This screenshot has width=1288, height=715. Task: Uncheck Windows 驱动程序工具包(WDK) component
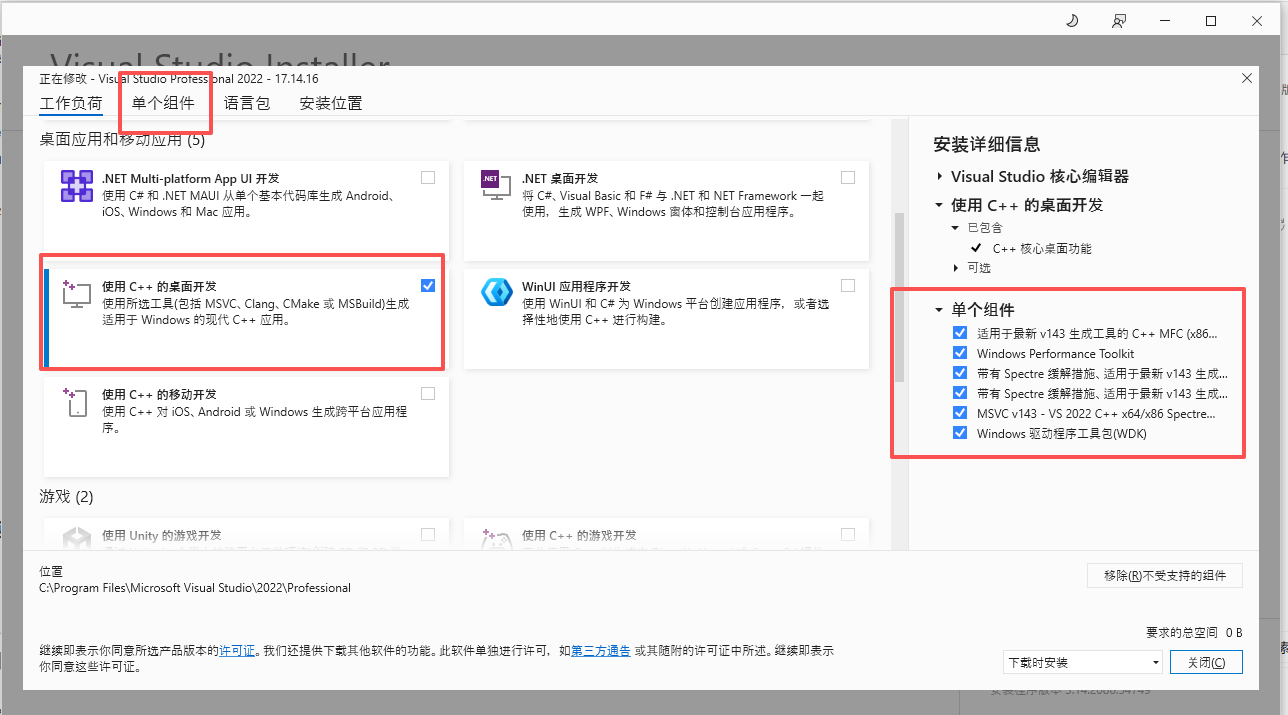(x=960, y=433)
